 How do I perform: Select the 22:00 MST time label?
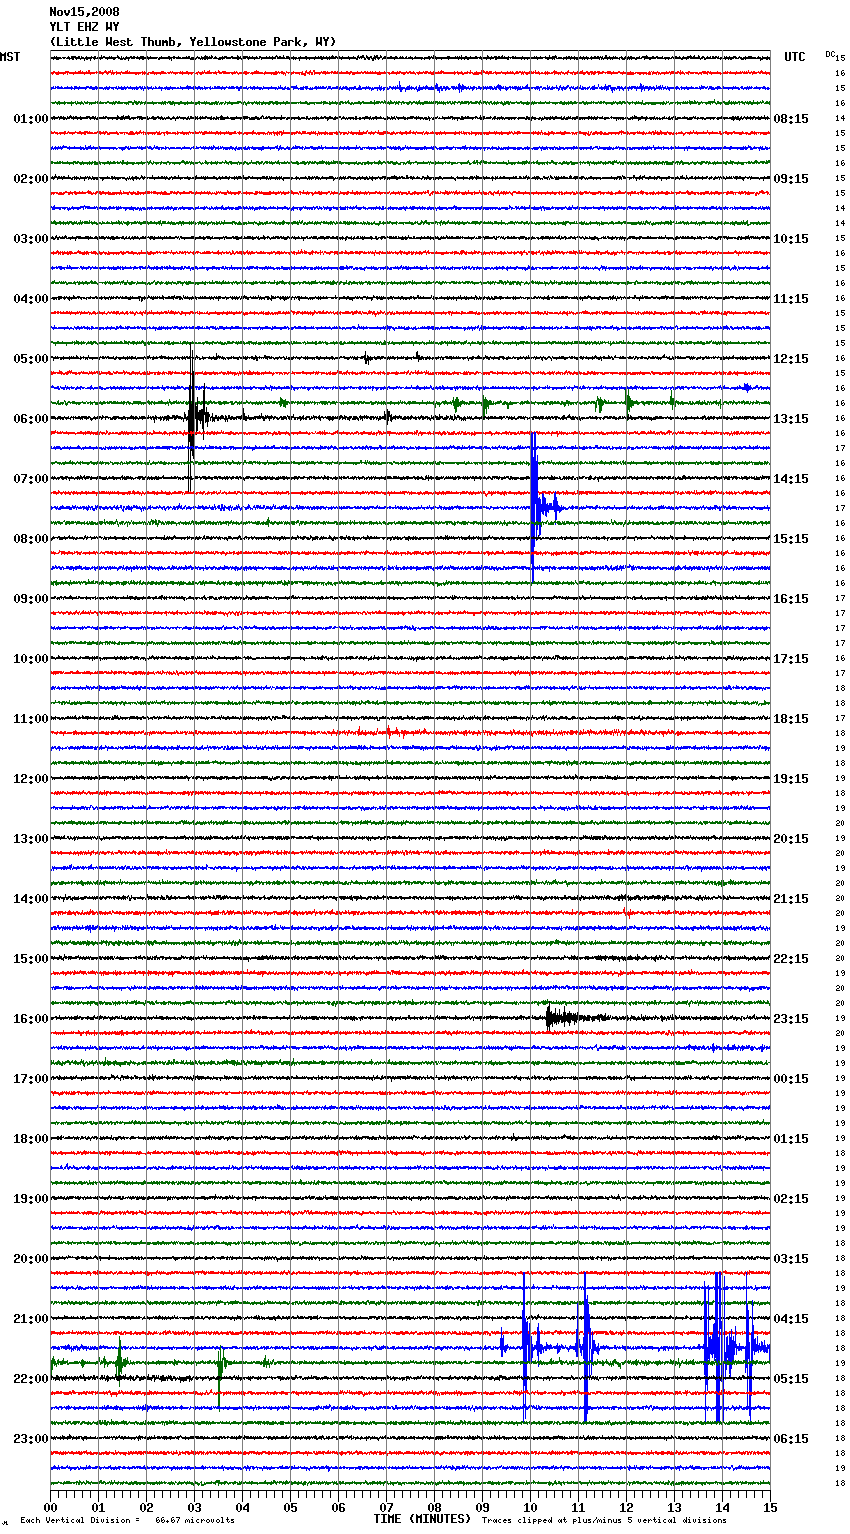[31, 1379]
